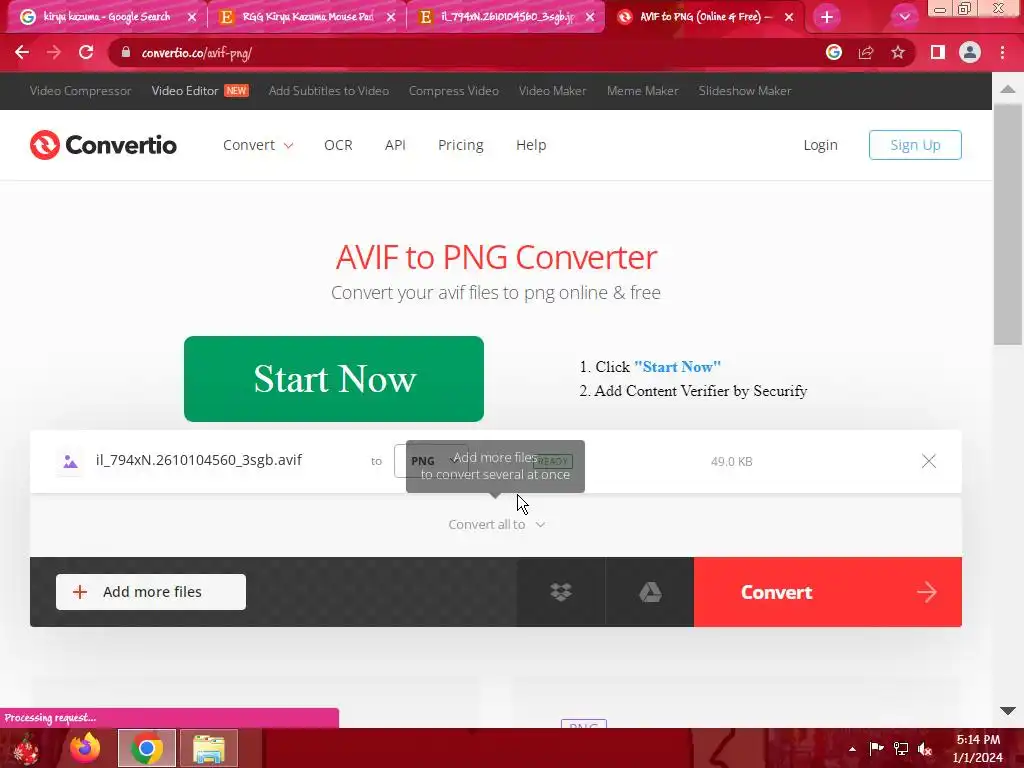Click the Meme Maker link

[x=643, y=91]
